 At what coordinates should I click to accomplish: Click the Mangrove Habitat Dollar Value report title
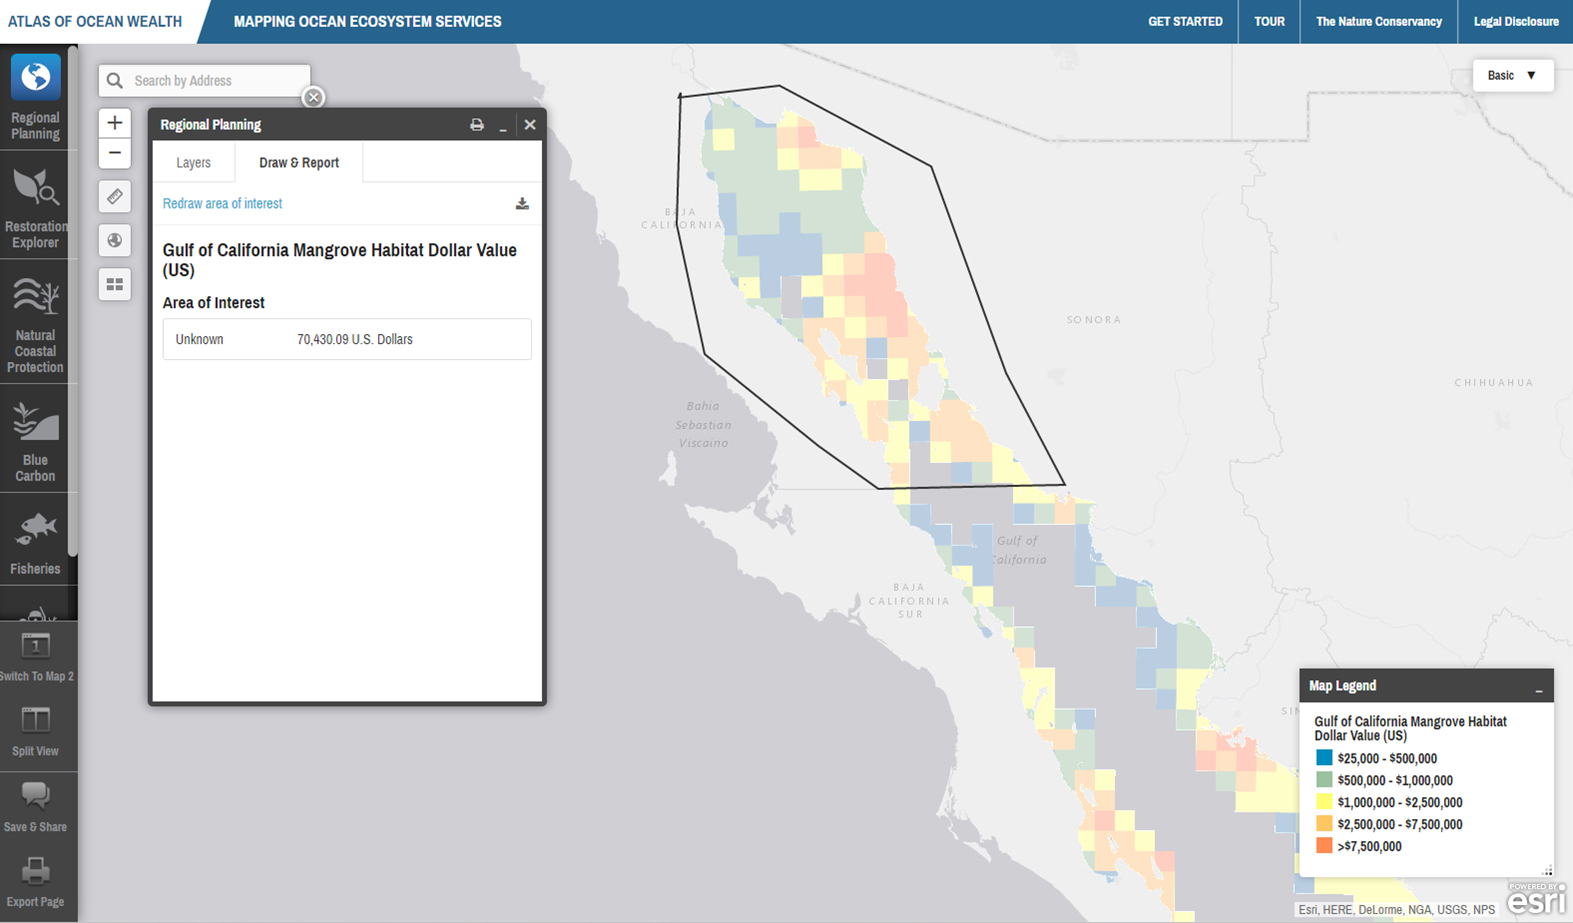[340, 260]
